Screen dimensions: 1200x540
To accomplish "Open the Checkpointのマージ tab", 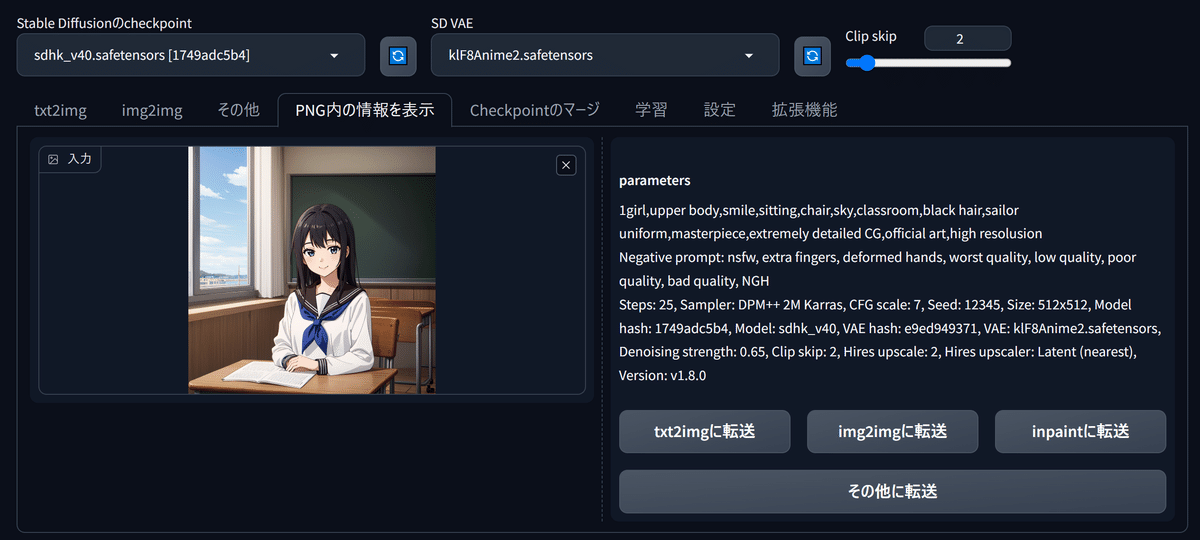I will [535, 110].
